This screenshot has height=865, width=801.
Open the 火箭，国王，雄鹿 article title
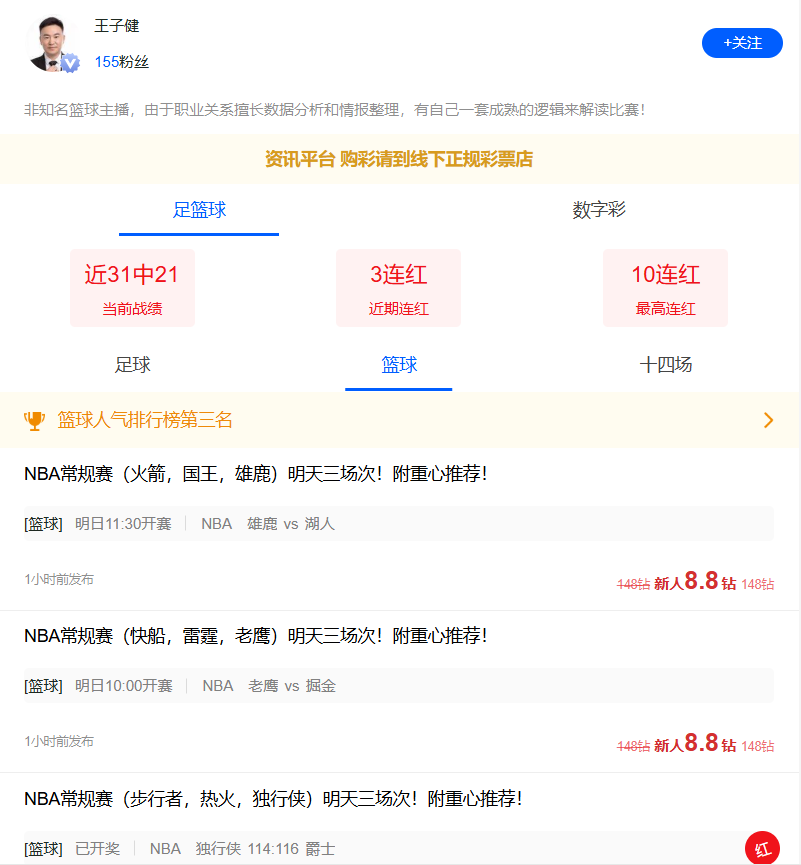pos(255,473)
